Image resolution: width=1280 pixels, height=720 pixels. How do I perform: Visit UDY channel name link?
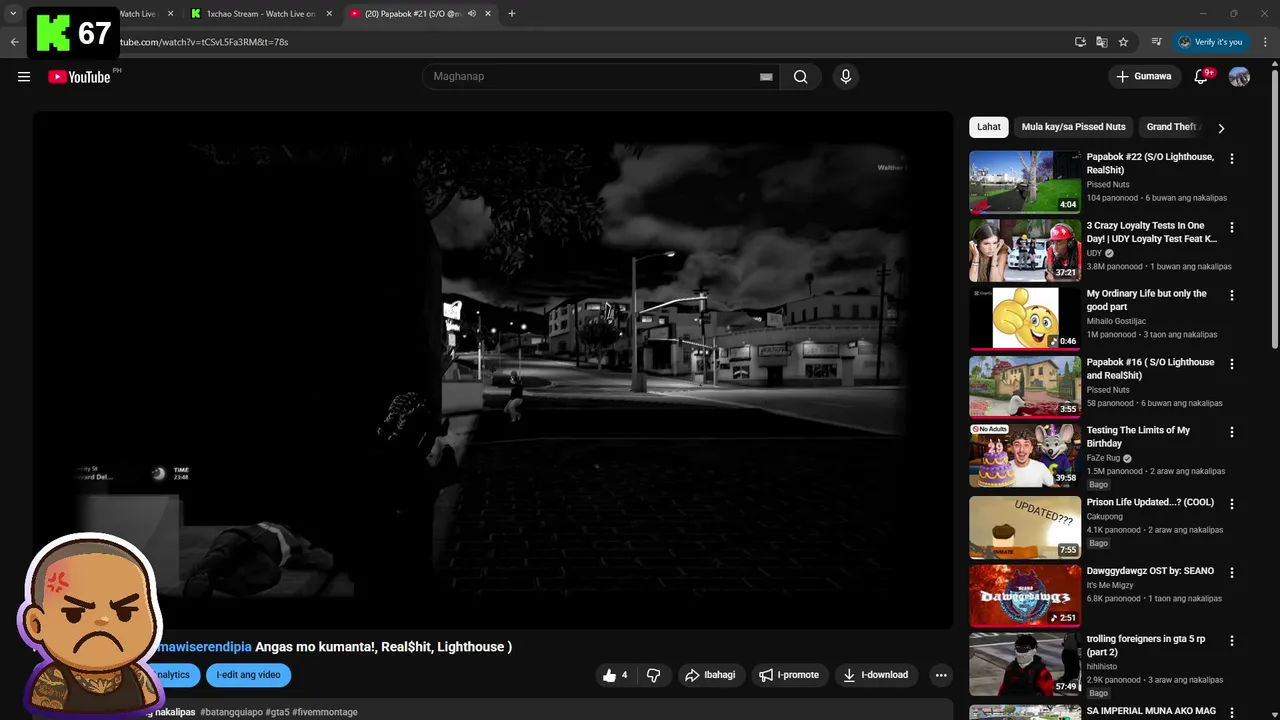pos(1094,254)
